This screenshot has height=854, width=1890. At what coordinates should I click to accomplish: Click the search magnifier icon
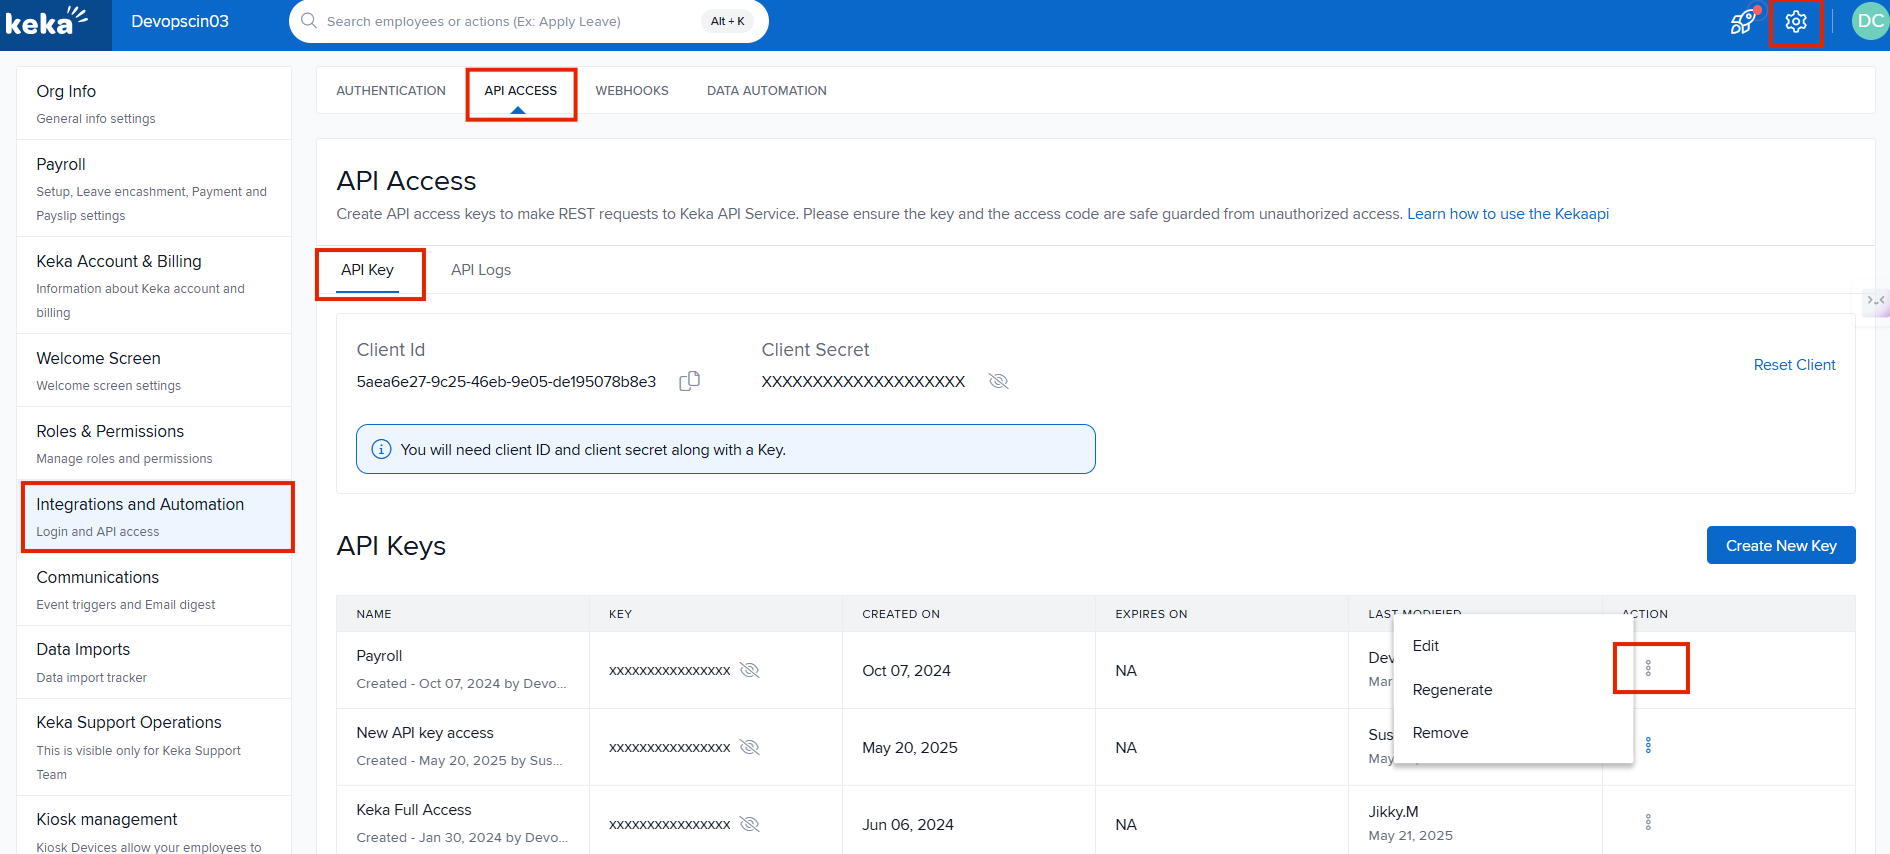click(x=309, y=21)
